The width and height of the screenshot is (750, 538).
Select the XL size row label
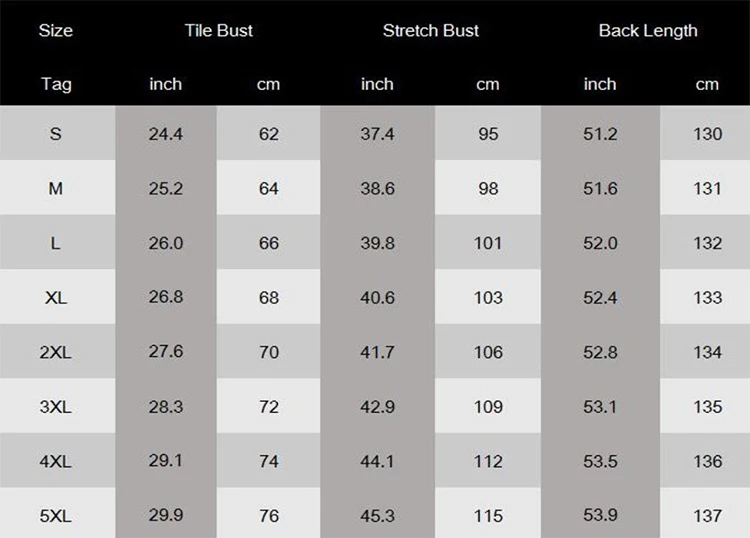click(x=56, y=298)
